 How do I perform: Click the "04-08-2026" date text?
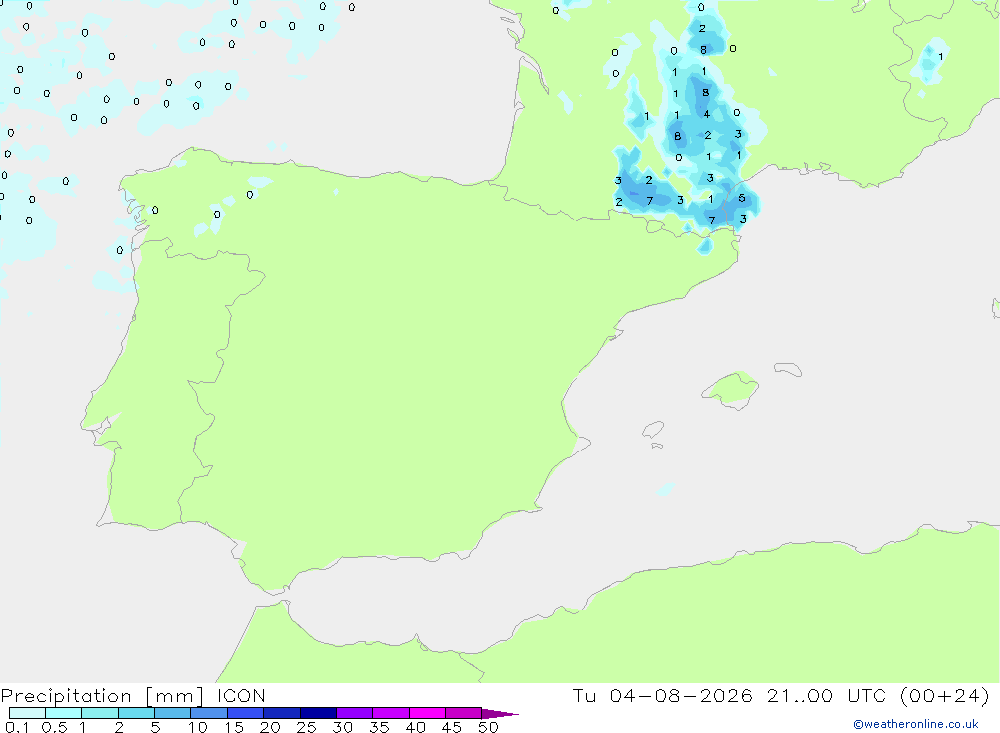pos(681,695)
